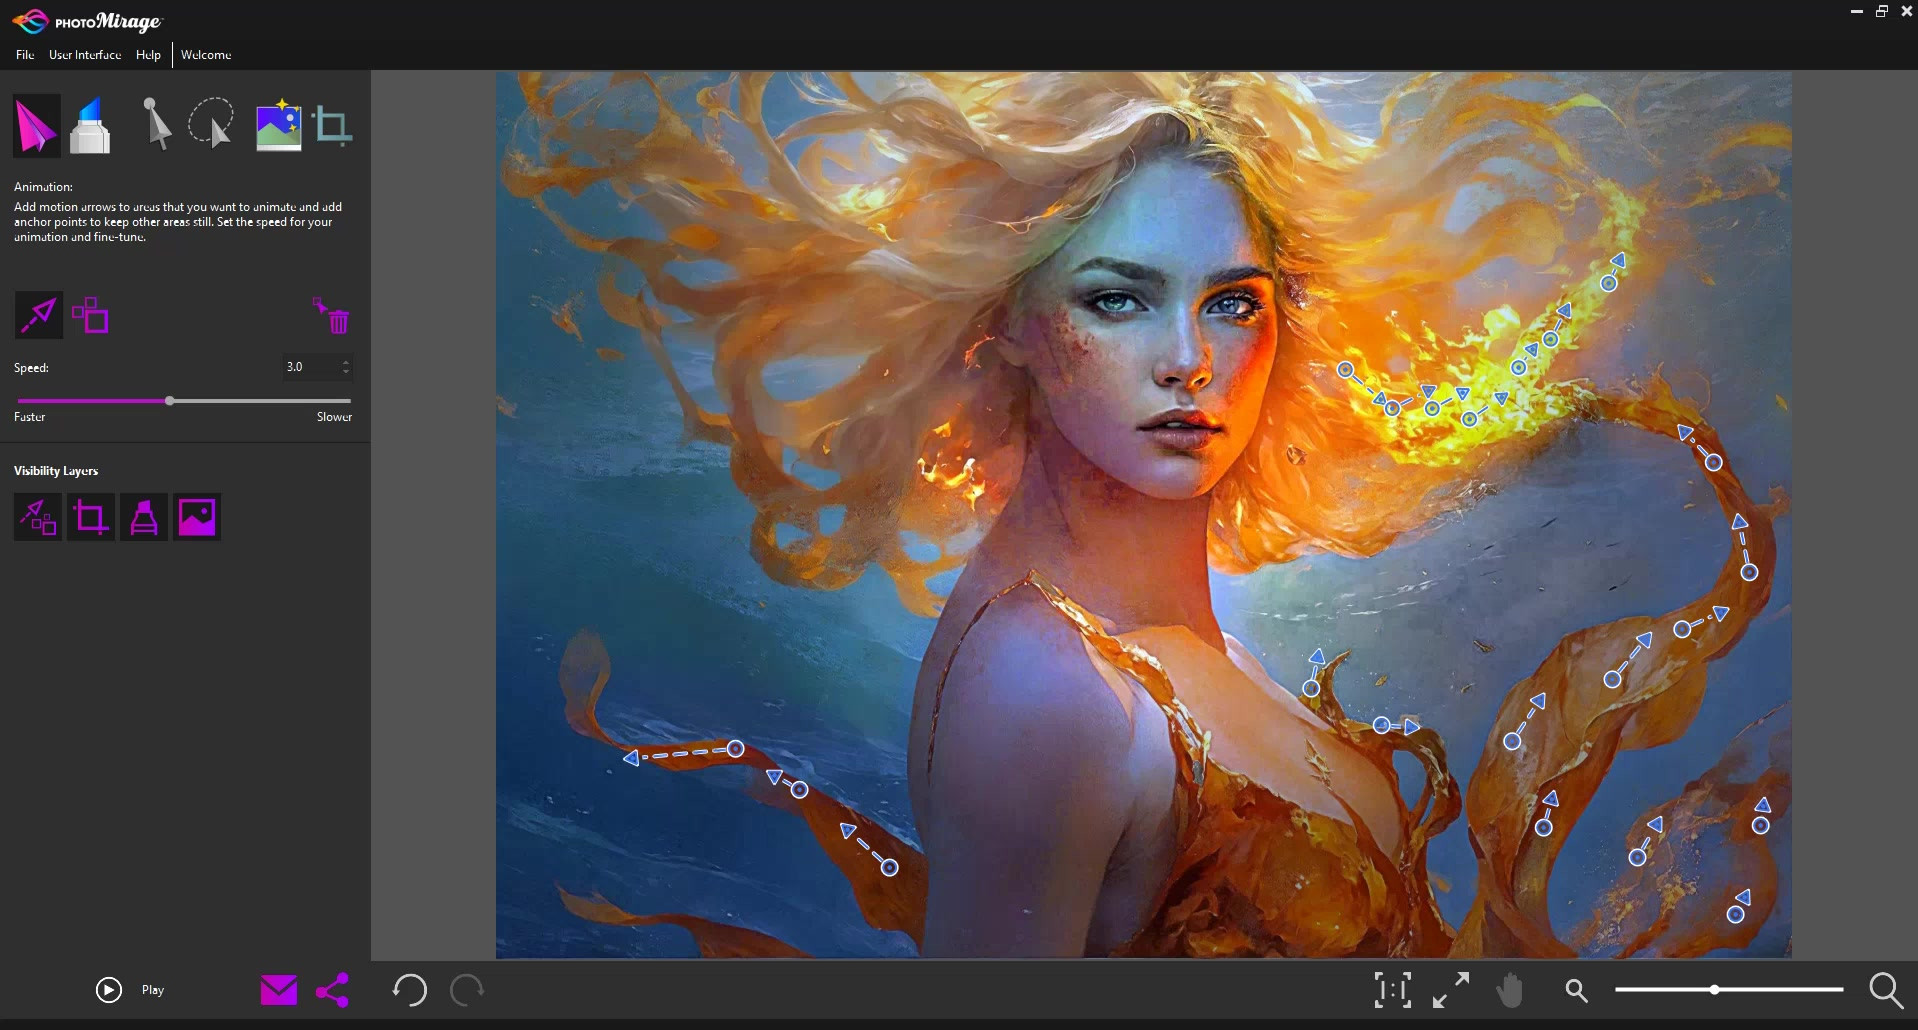Open the File menu
The width and height of the screenshot is (1918, 1030).
pyautogui.click(x=25, y=55)
